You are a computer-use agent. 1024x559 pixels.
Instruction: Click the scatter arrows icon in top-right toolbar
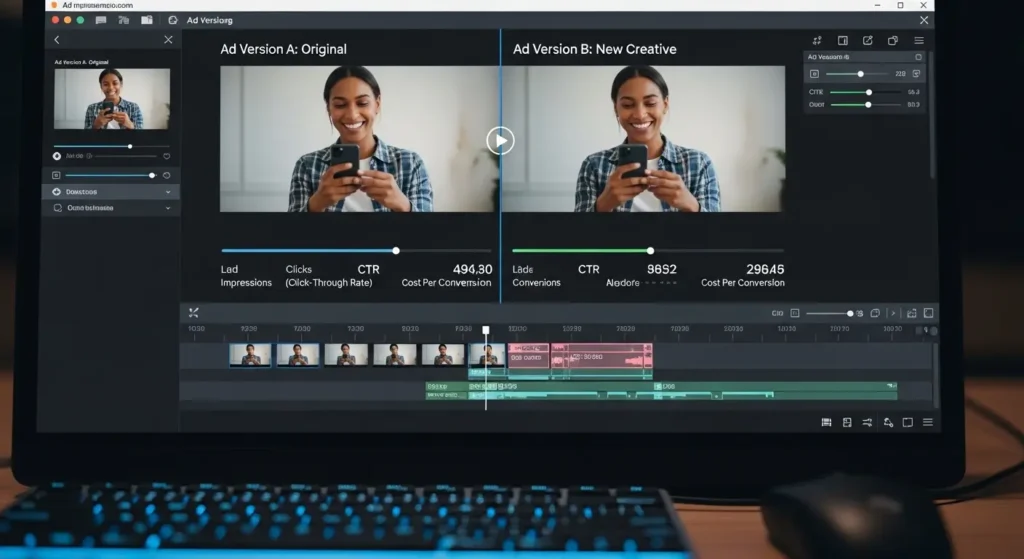[817, 41]
